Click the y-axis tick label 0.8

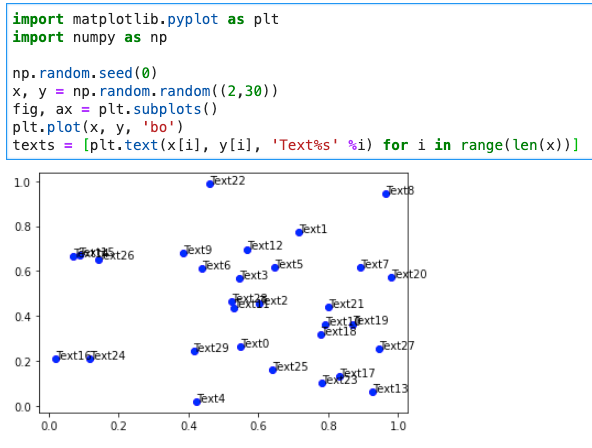pos(22,227)
